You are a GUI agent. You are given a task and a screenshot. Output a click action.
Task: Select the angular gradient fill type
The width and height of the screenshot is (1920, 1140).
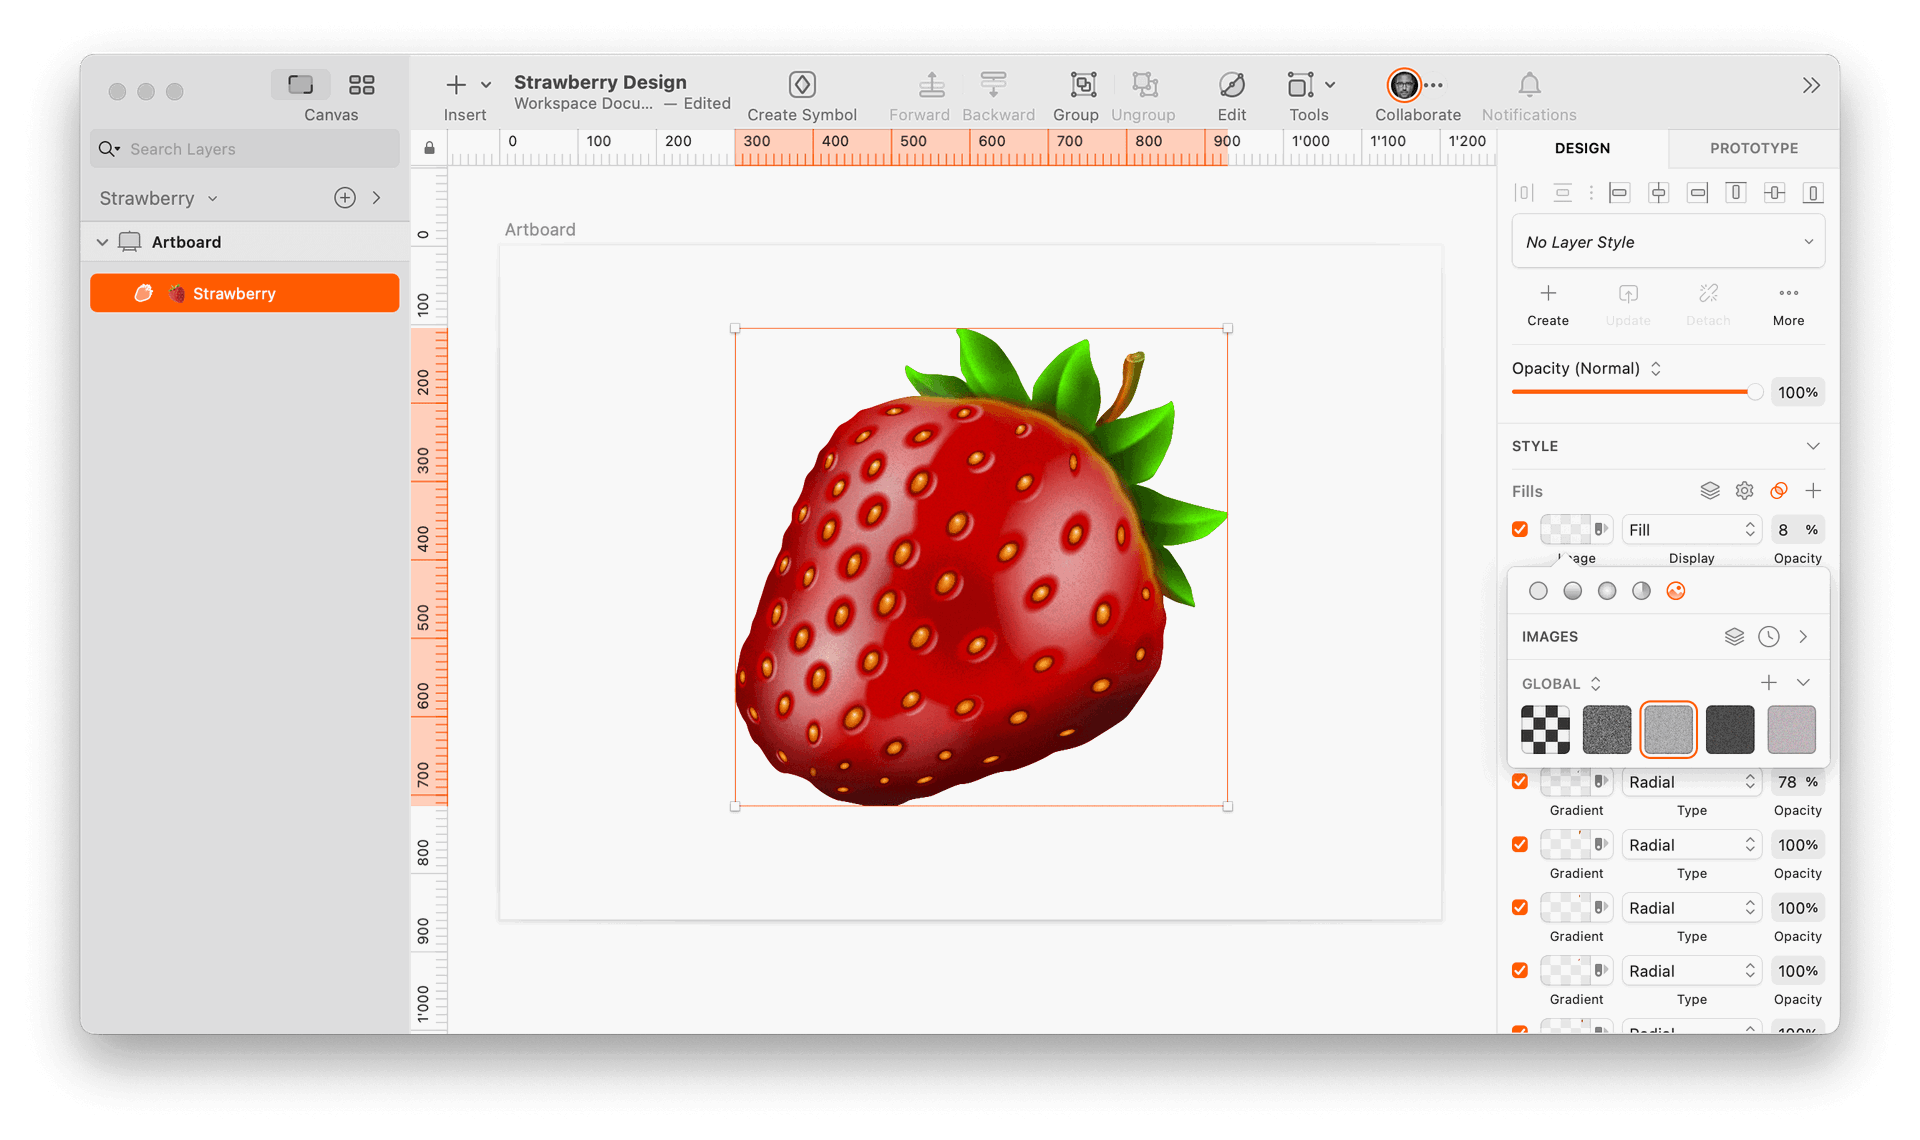1641,591
